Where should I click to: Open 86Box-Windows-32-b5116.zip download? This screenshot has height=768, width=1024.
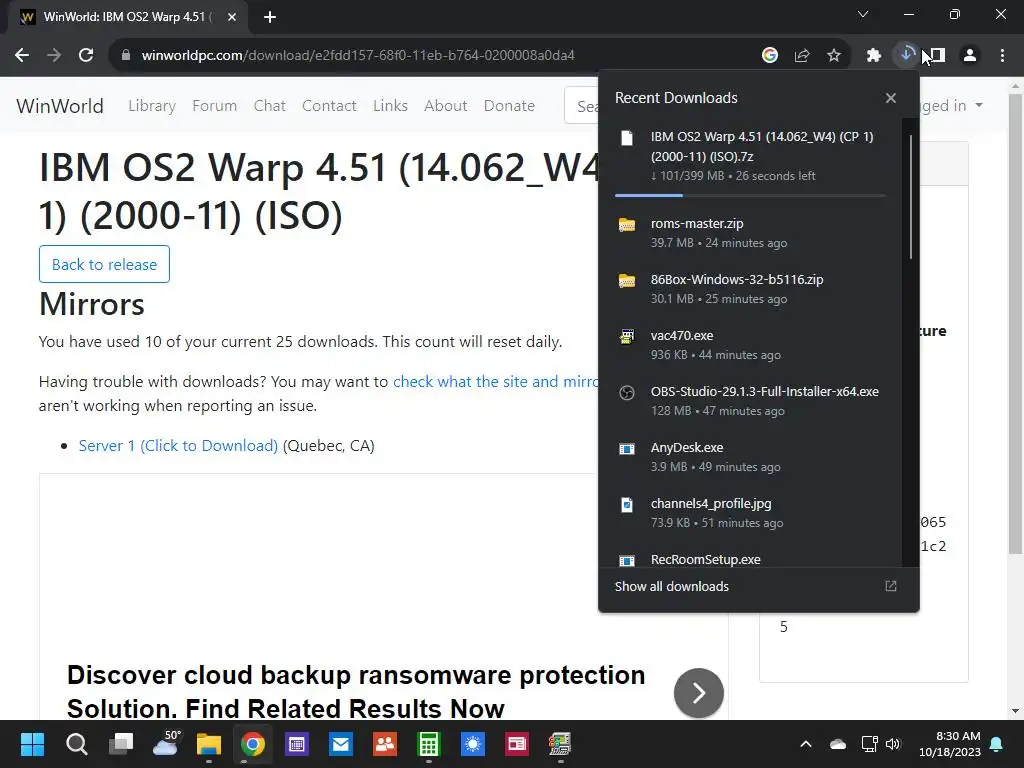(750, 289)
